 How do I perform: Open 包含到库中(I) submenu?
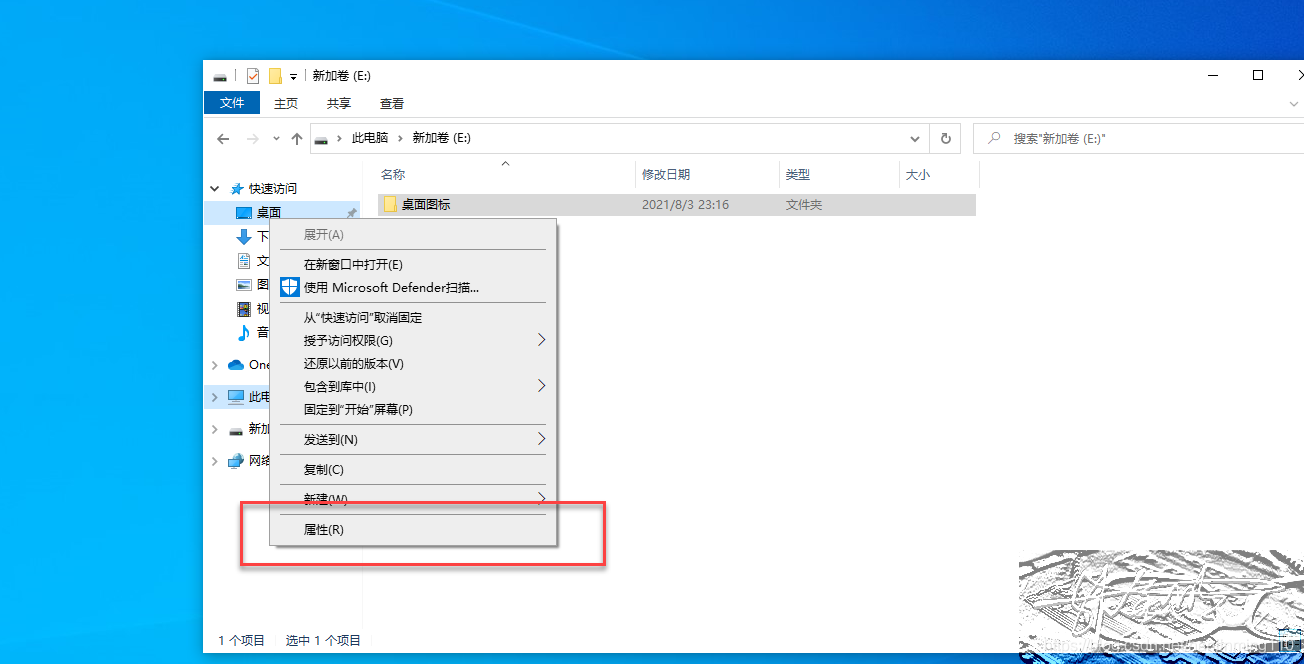pyautogui.click(x=413, y=387)
